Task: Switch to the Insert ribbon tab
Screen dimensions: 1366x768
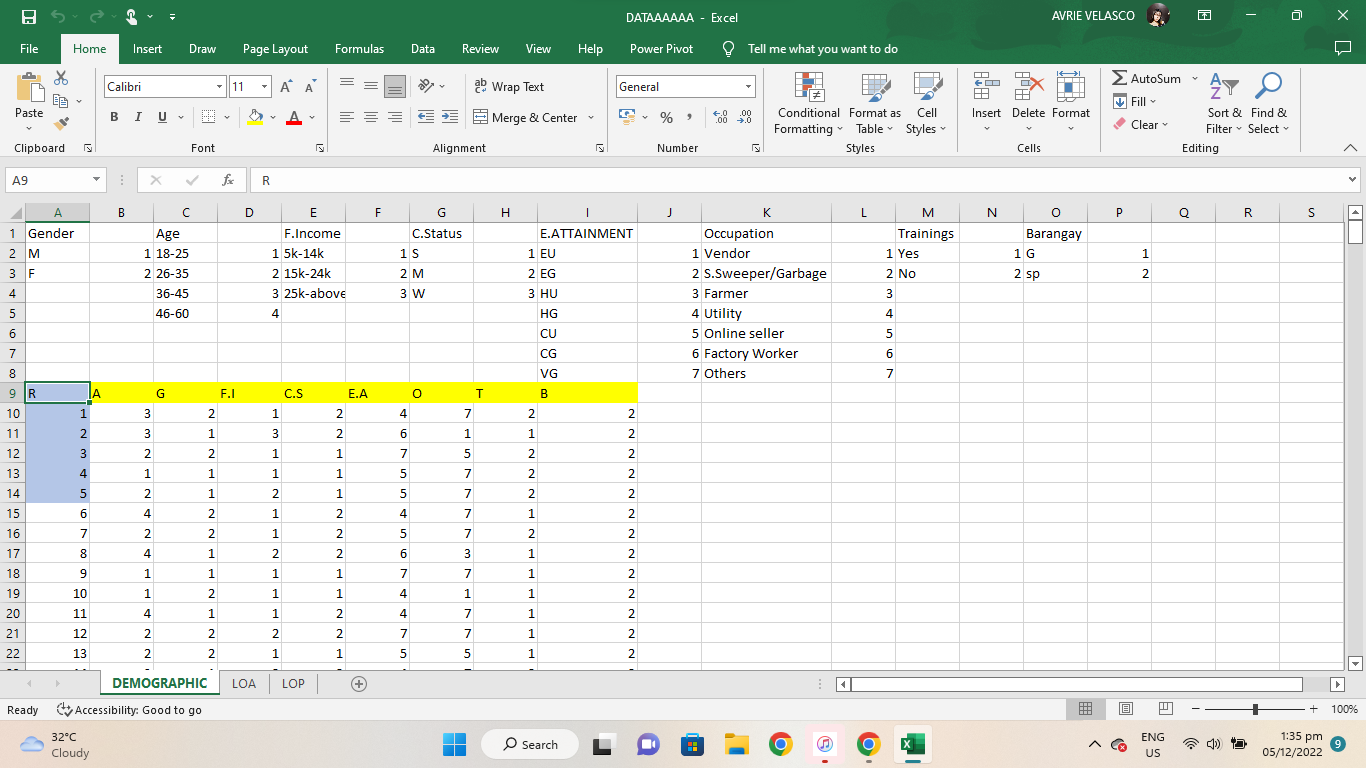Action: [x=147, y=49]
